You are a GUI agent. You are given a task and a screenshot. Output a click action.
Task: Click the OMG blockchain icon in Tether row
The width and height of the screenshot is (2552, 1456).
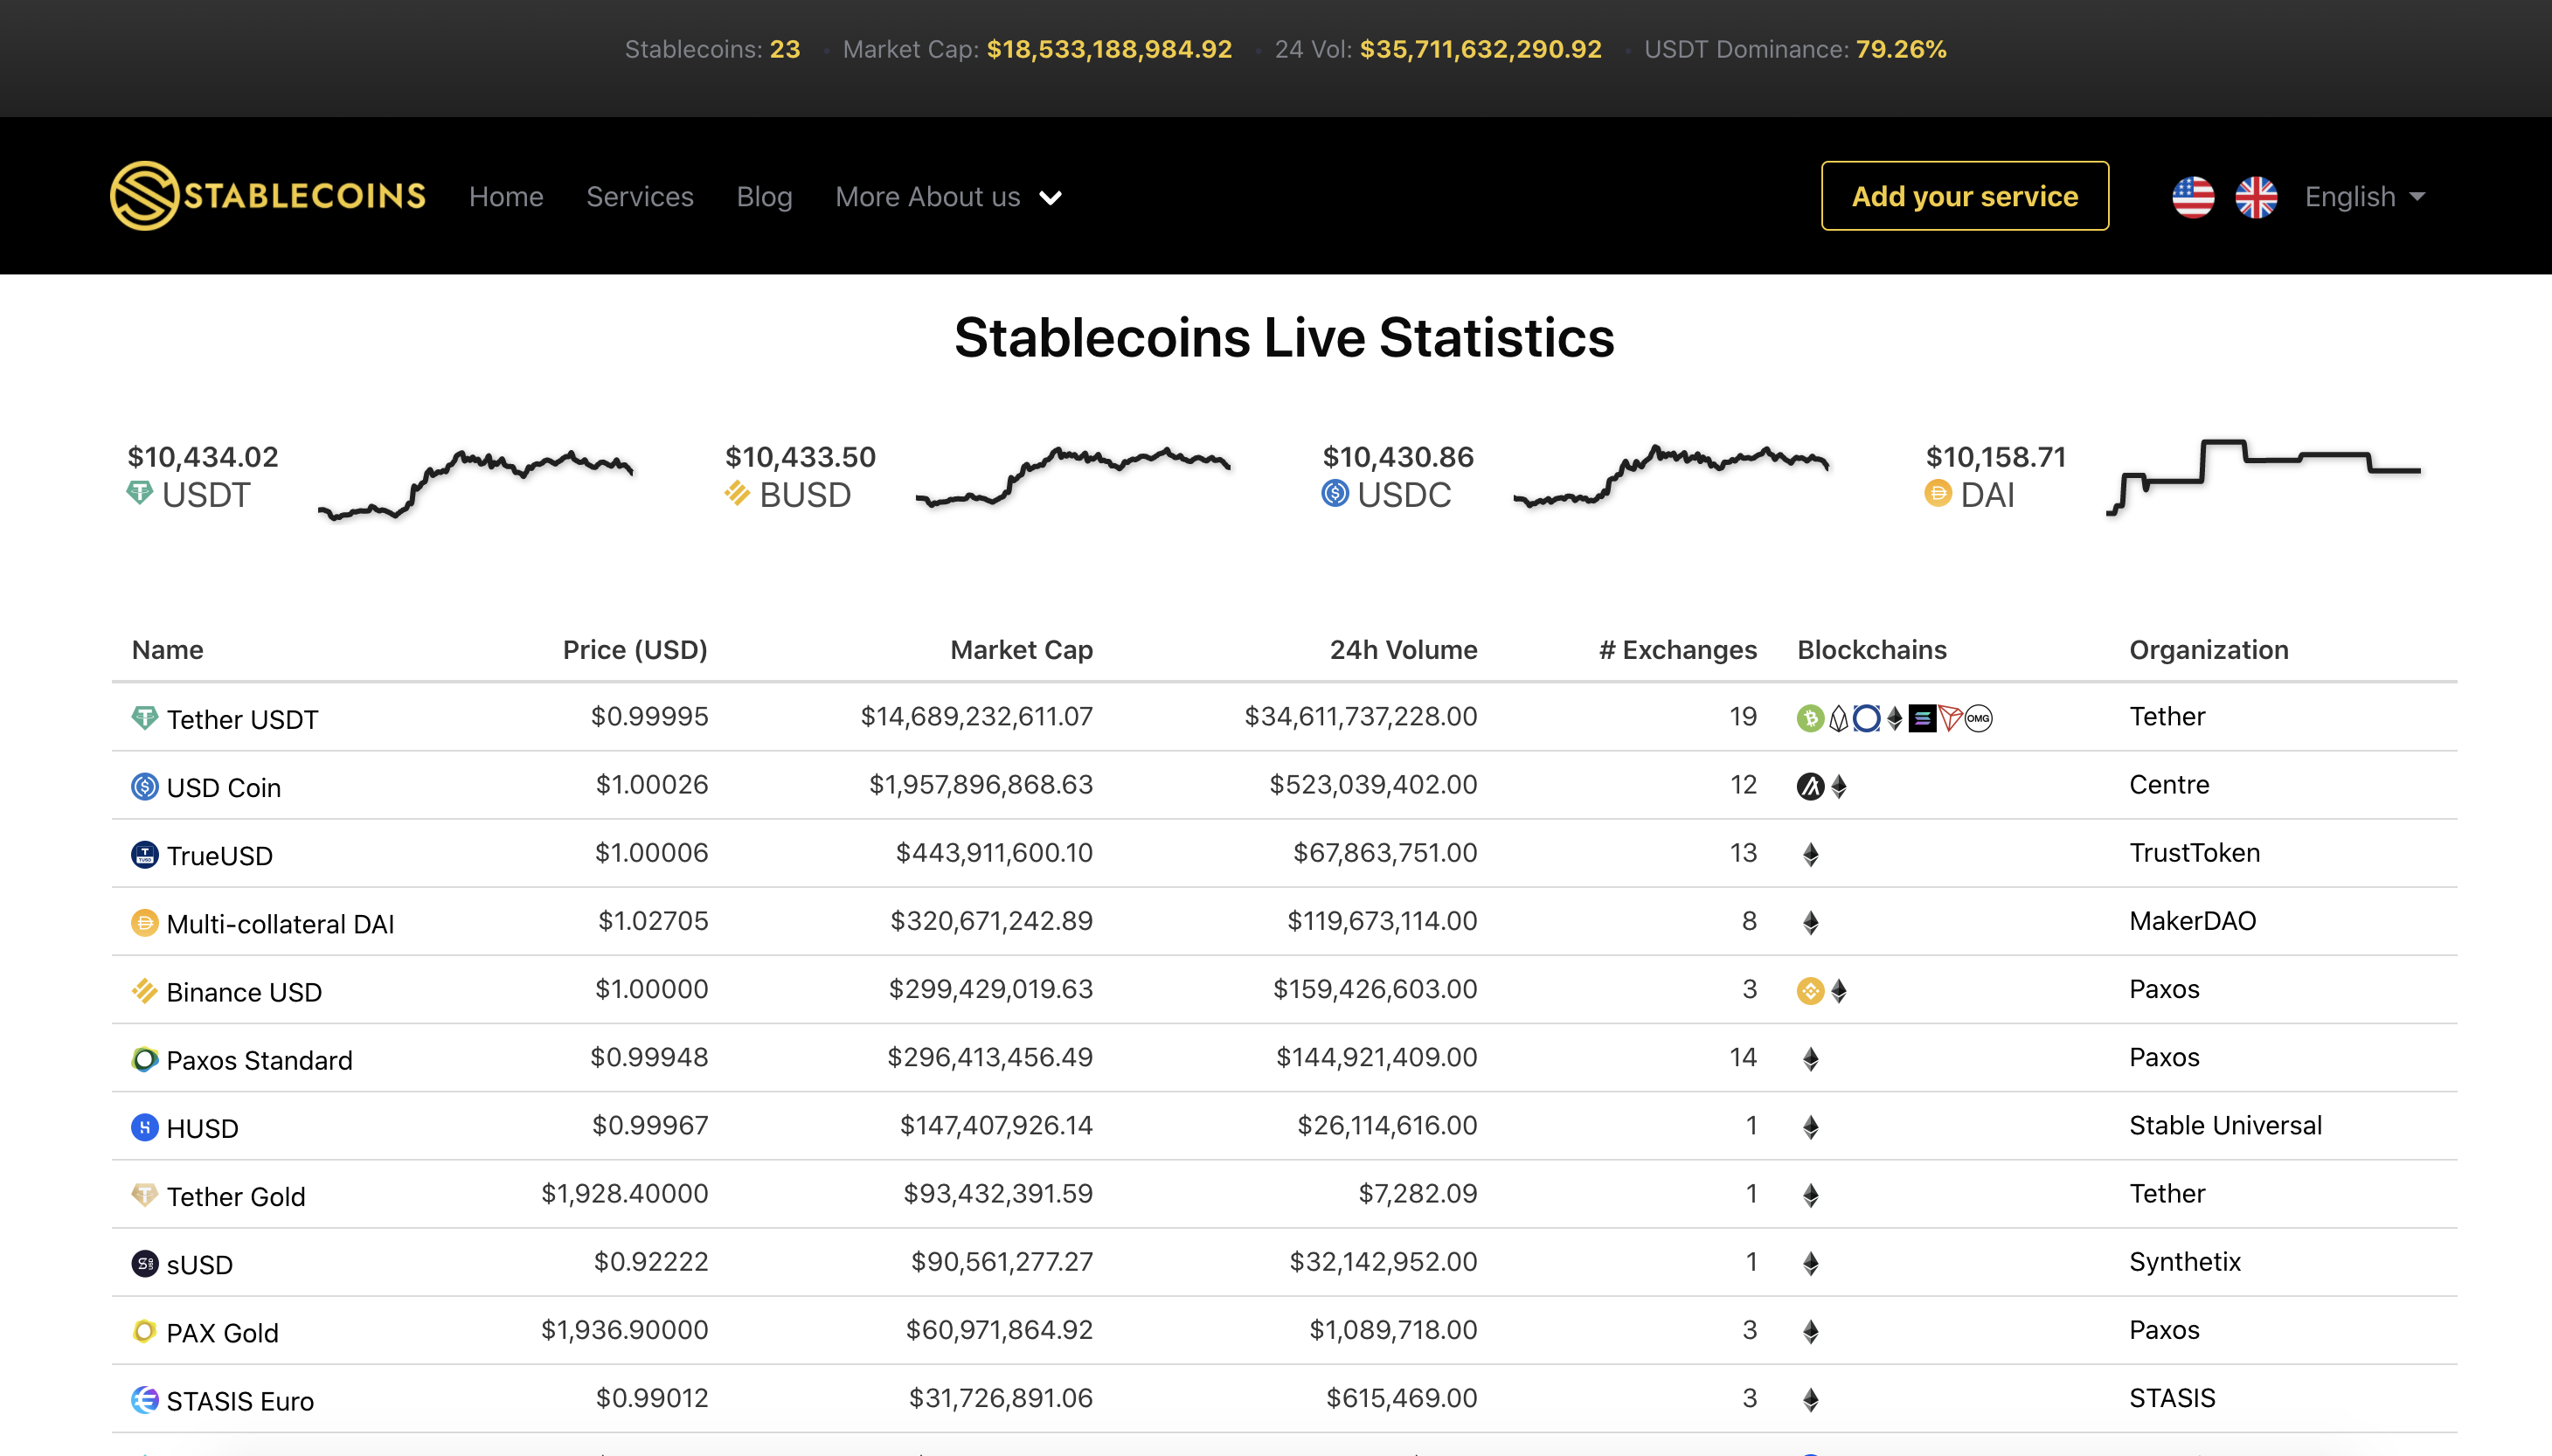point(1978,718)
